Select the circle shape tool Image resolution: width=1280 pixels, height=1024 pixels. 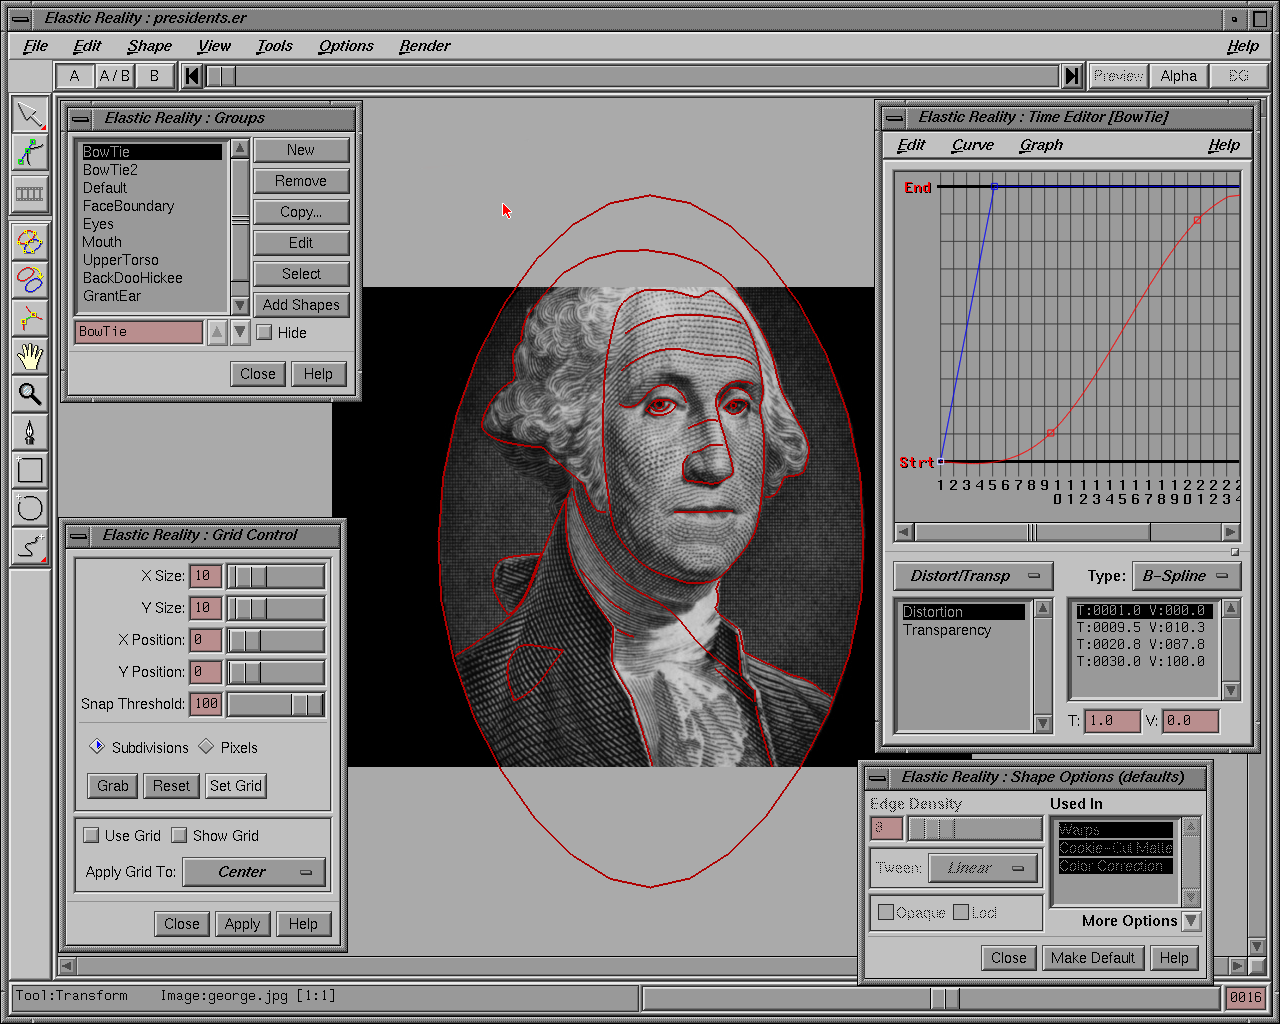coord(30,507)
